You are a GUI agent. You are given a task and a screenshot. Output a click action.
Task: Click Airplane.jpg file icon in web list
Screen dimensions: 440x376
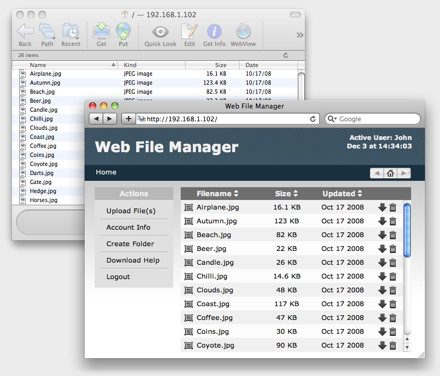(189, 208)
